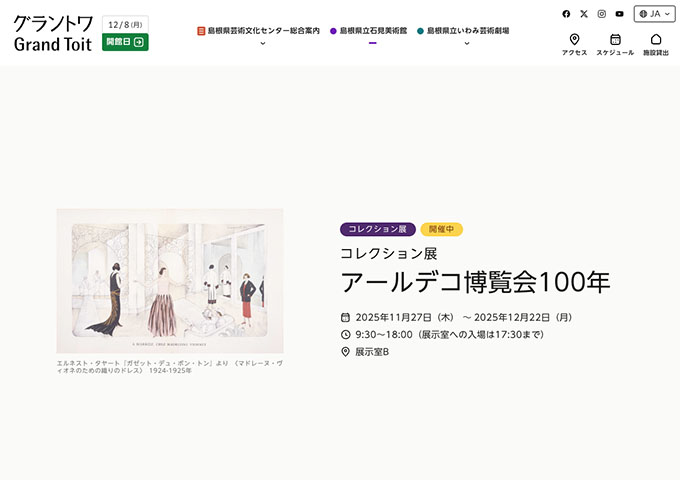The image size is (680, 480).
Task: Click the artwork caption エルネスト・タヤート text
Action: [170, 367]
